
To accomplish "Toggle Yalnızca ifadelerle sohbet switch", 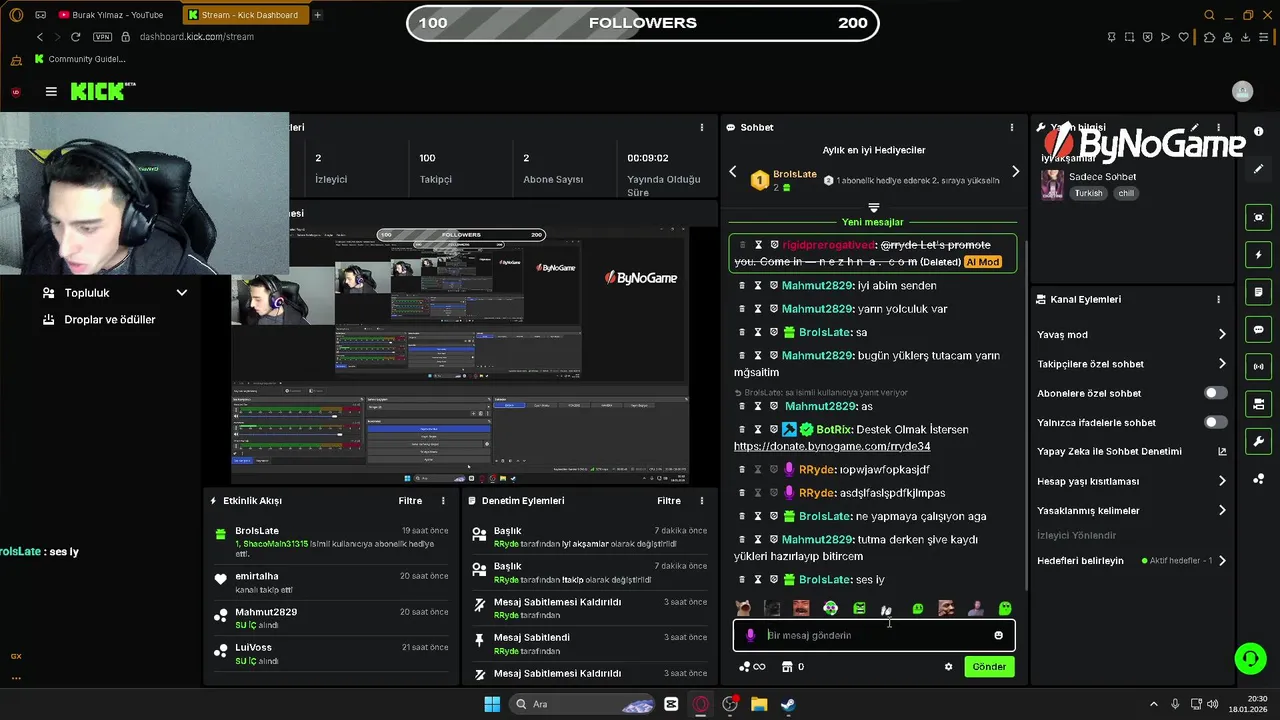I will [1215, 422].
